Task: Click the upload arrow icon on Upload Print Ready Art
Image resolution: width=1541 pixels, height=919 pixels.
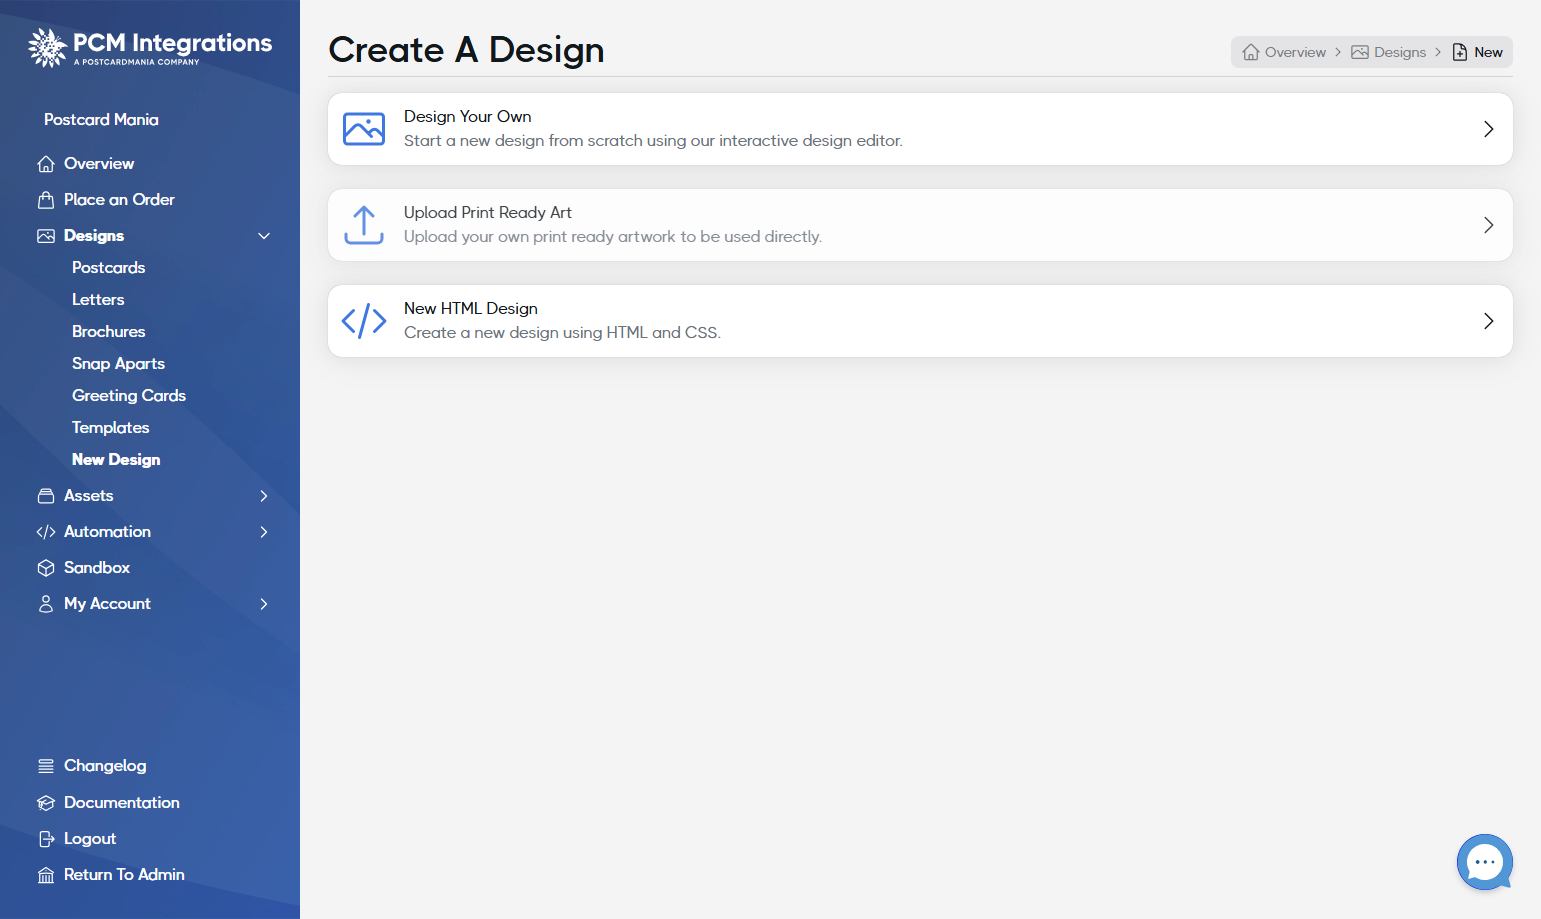Action: pyautogui.click(x=364, y=225)
